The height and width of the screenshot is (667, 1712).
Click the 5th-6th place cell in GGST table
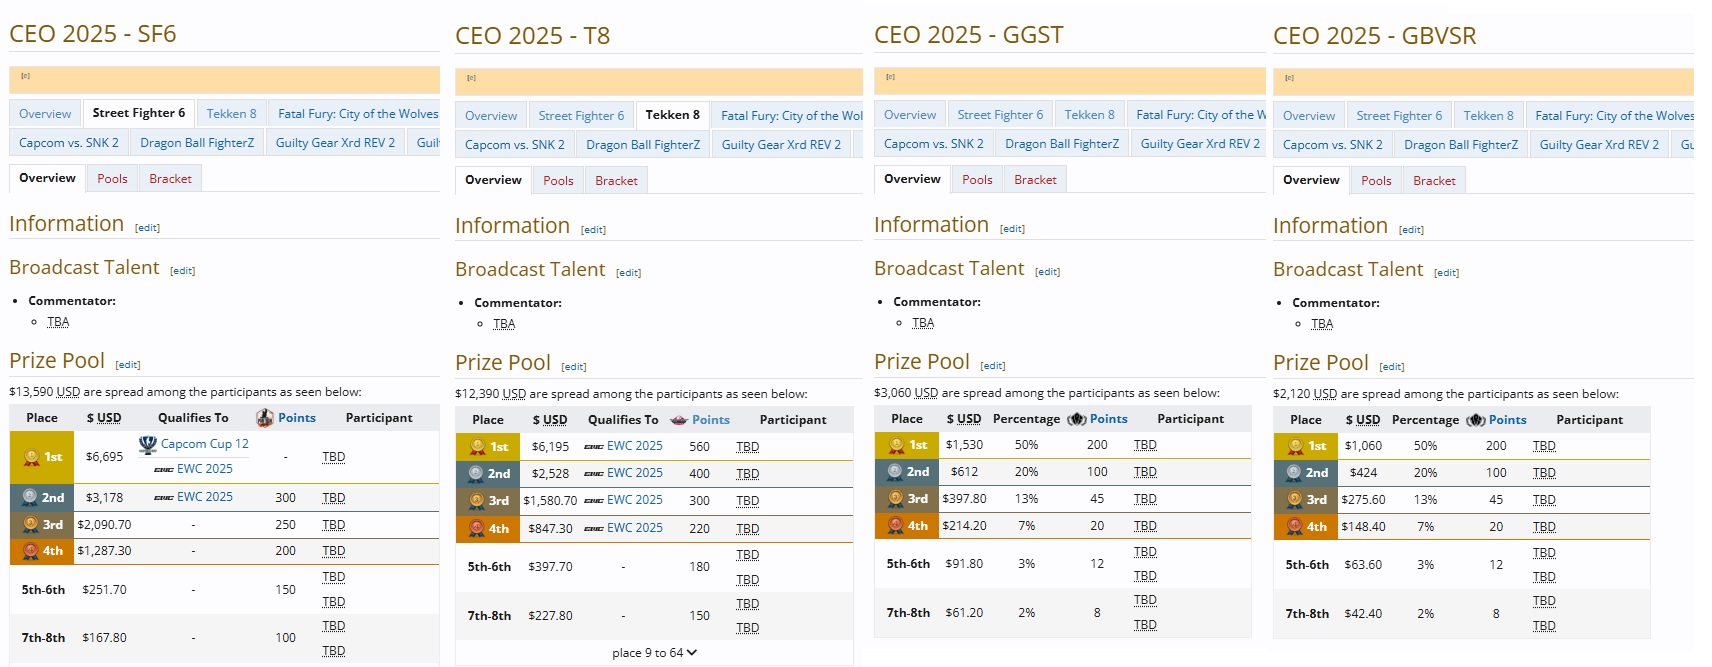coord(908,564)
